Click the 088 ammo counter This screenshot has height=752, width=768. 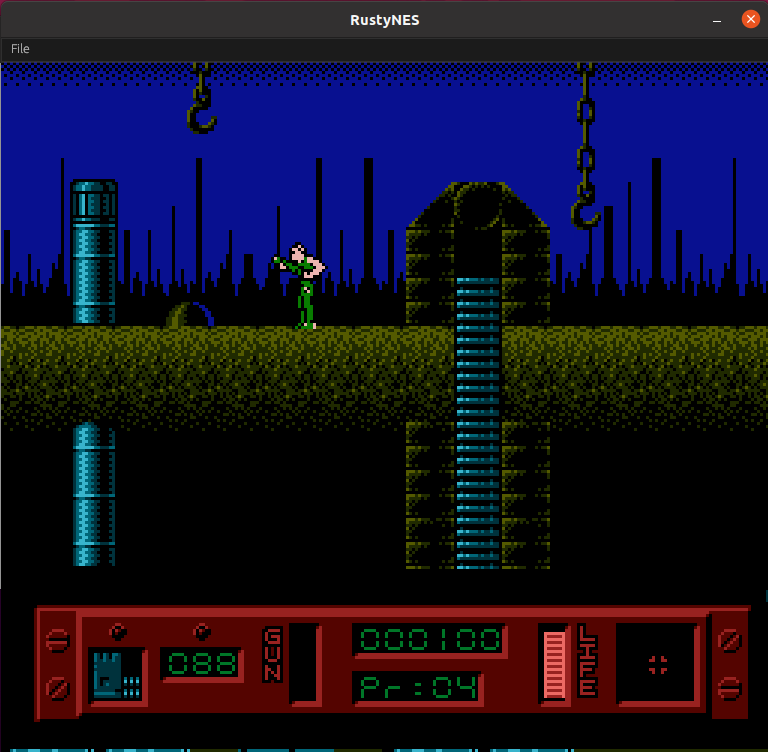pos(201,664)
